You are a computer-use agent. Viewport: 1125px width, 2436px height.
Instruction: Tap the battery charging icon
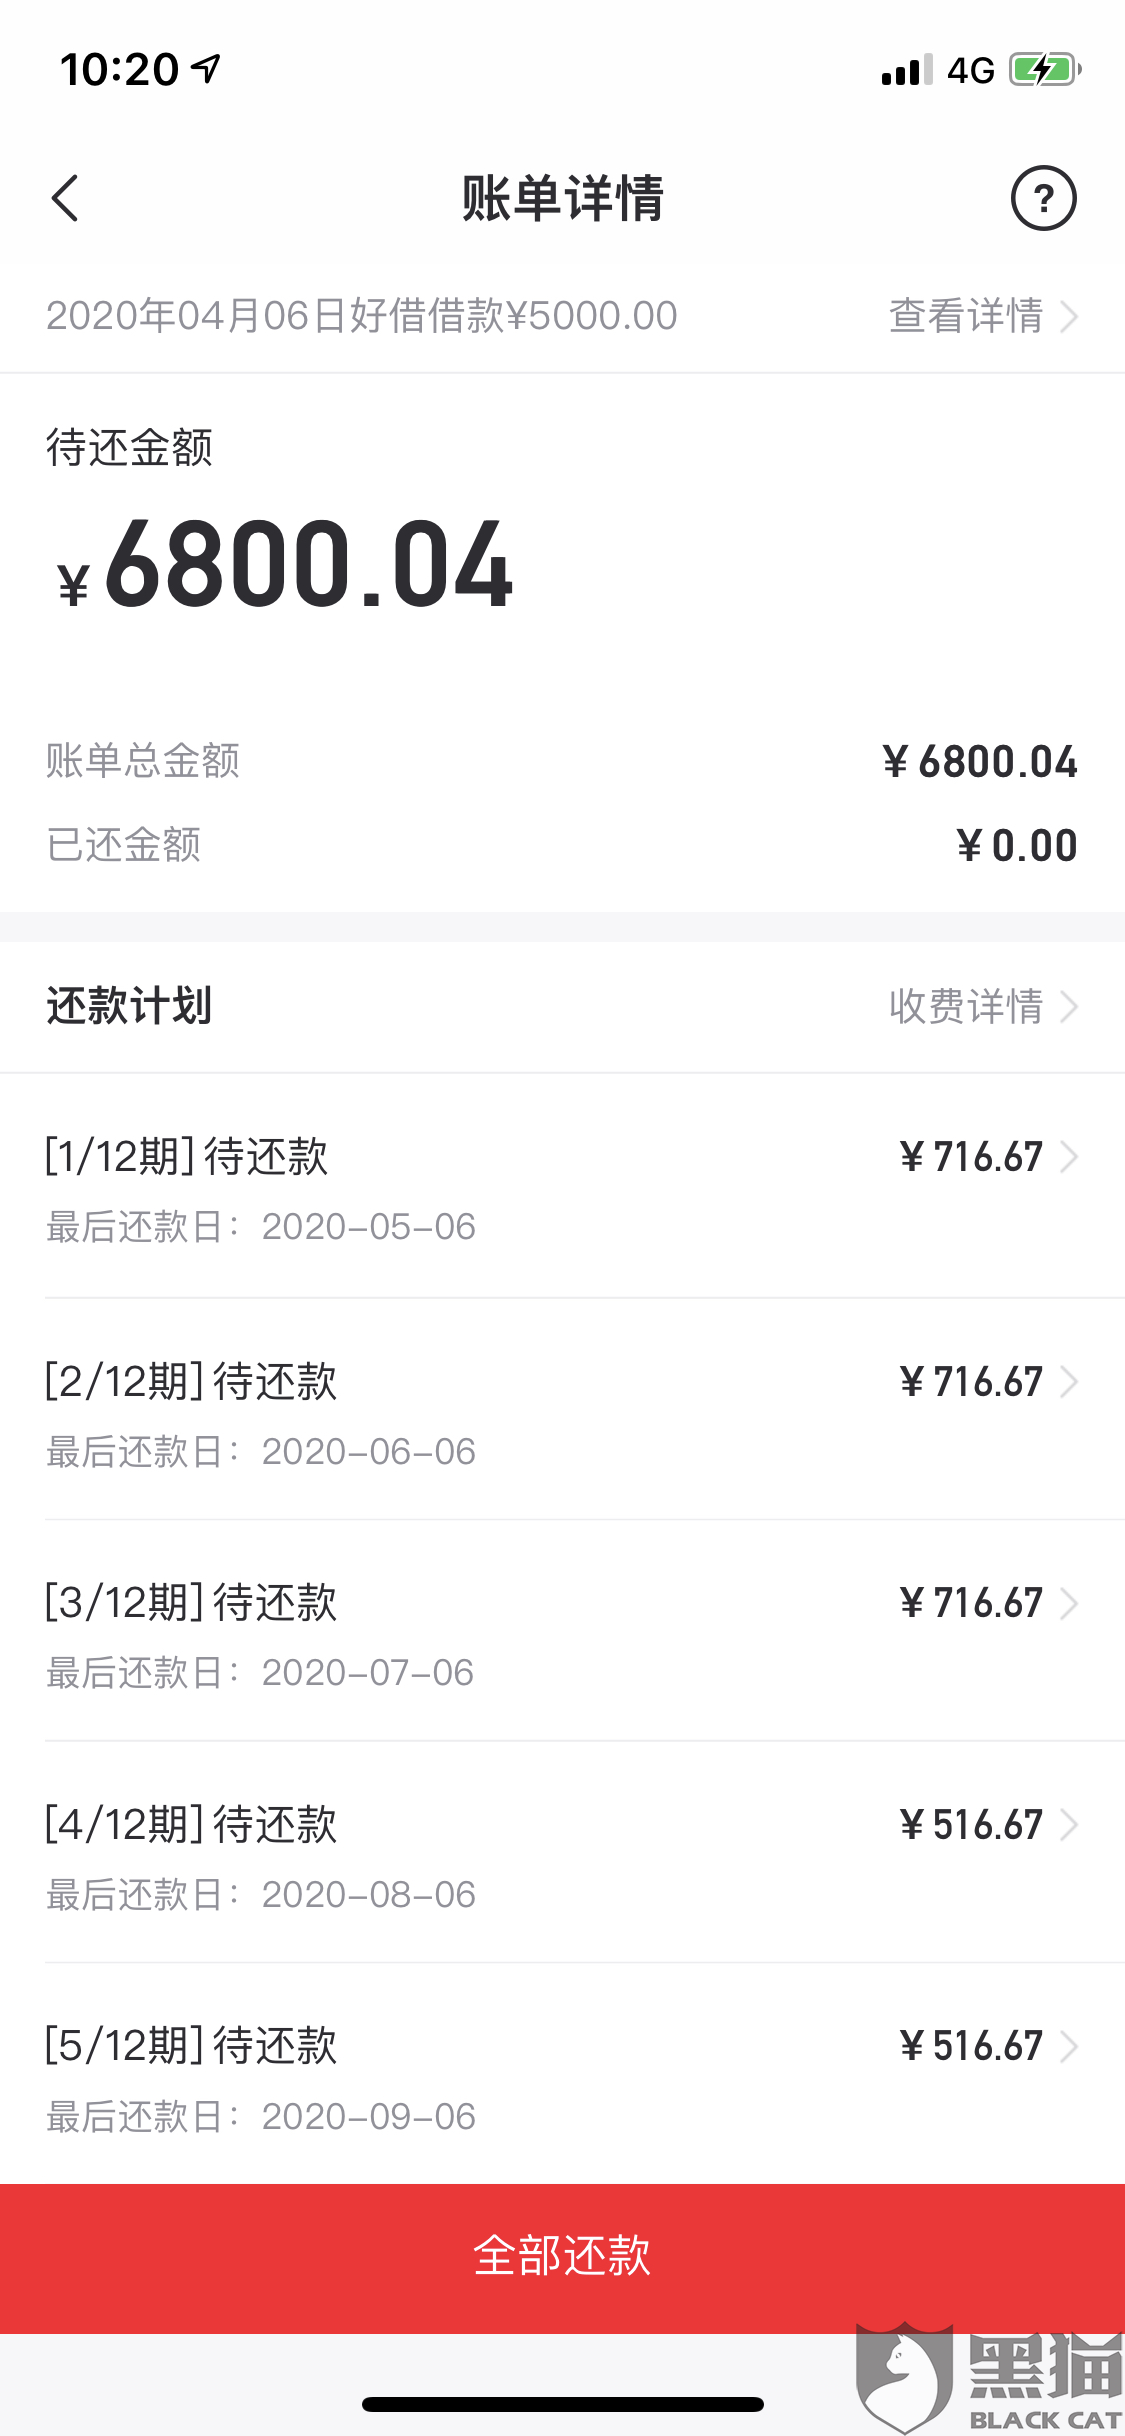point(1044,70)
